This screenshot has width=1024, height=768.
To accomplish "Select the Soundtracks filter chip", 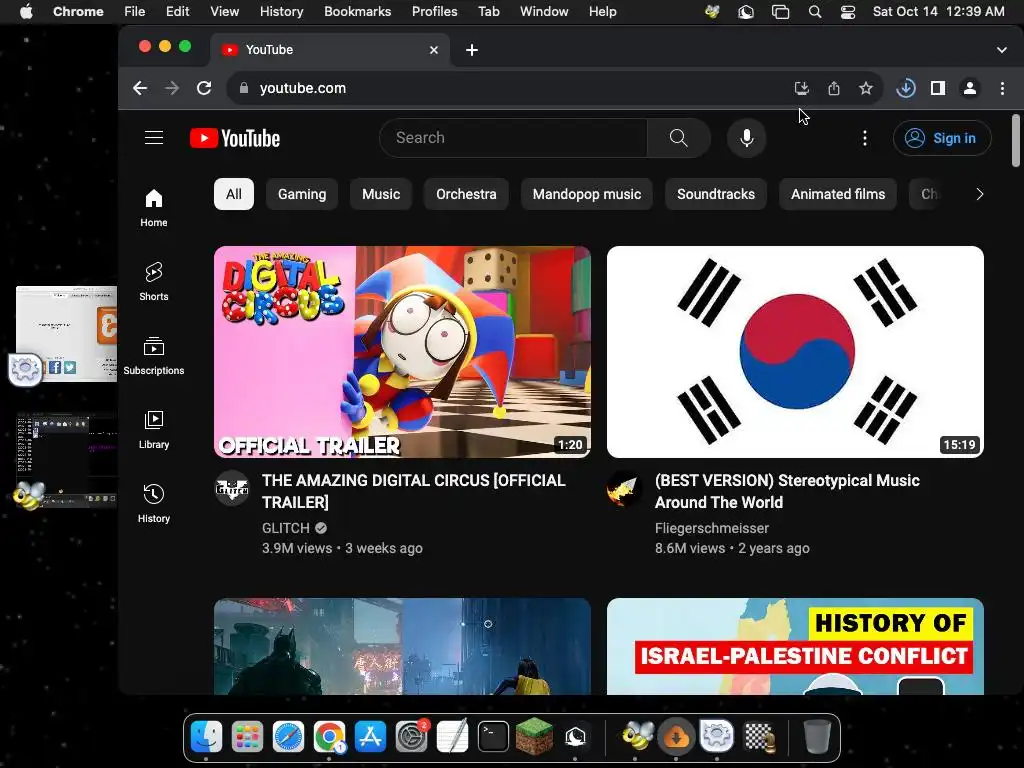I will (x=716, y=194).
